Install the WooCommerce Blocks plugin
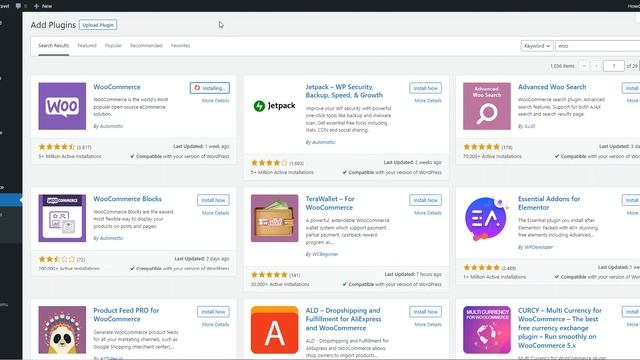The width and height of the screenshot is (640, 360). pyautogui.click(x=213, y=200)
